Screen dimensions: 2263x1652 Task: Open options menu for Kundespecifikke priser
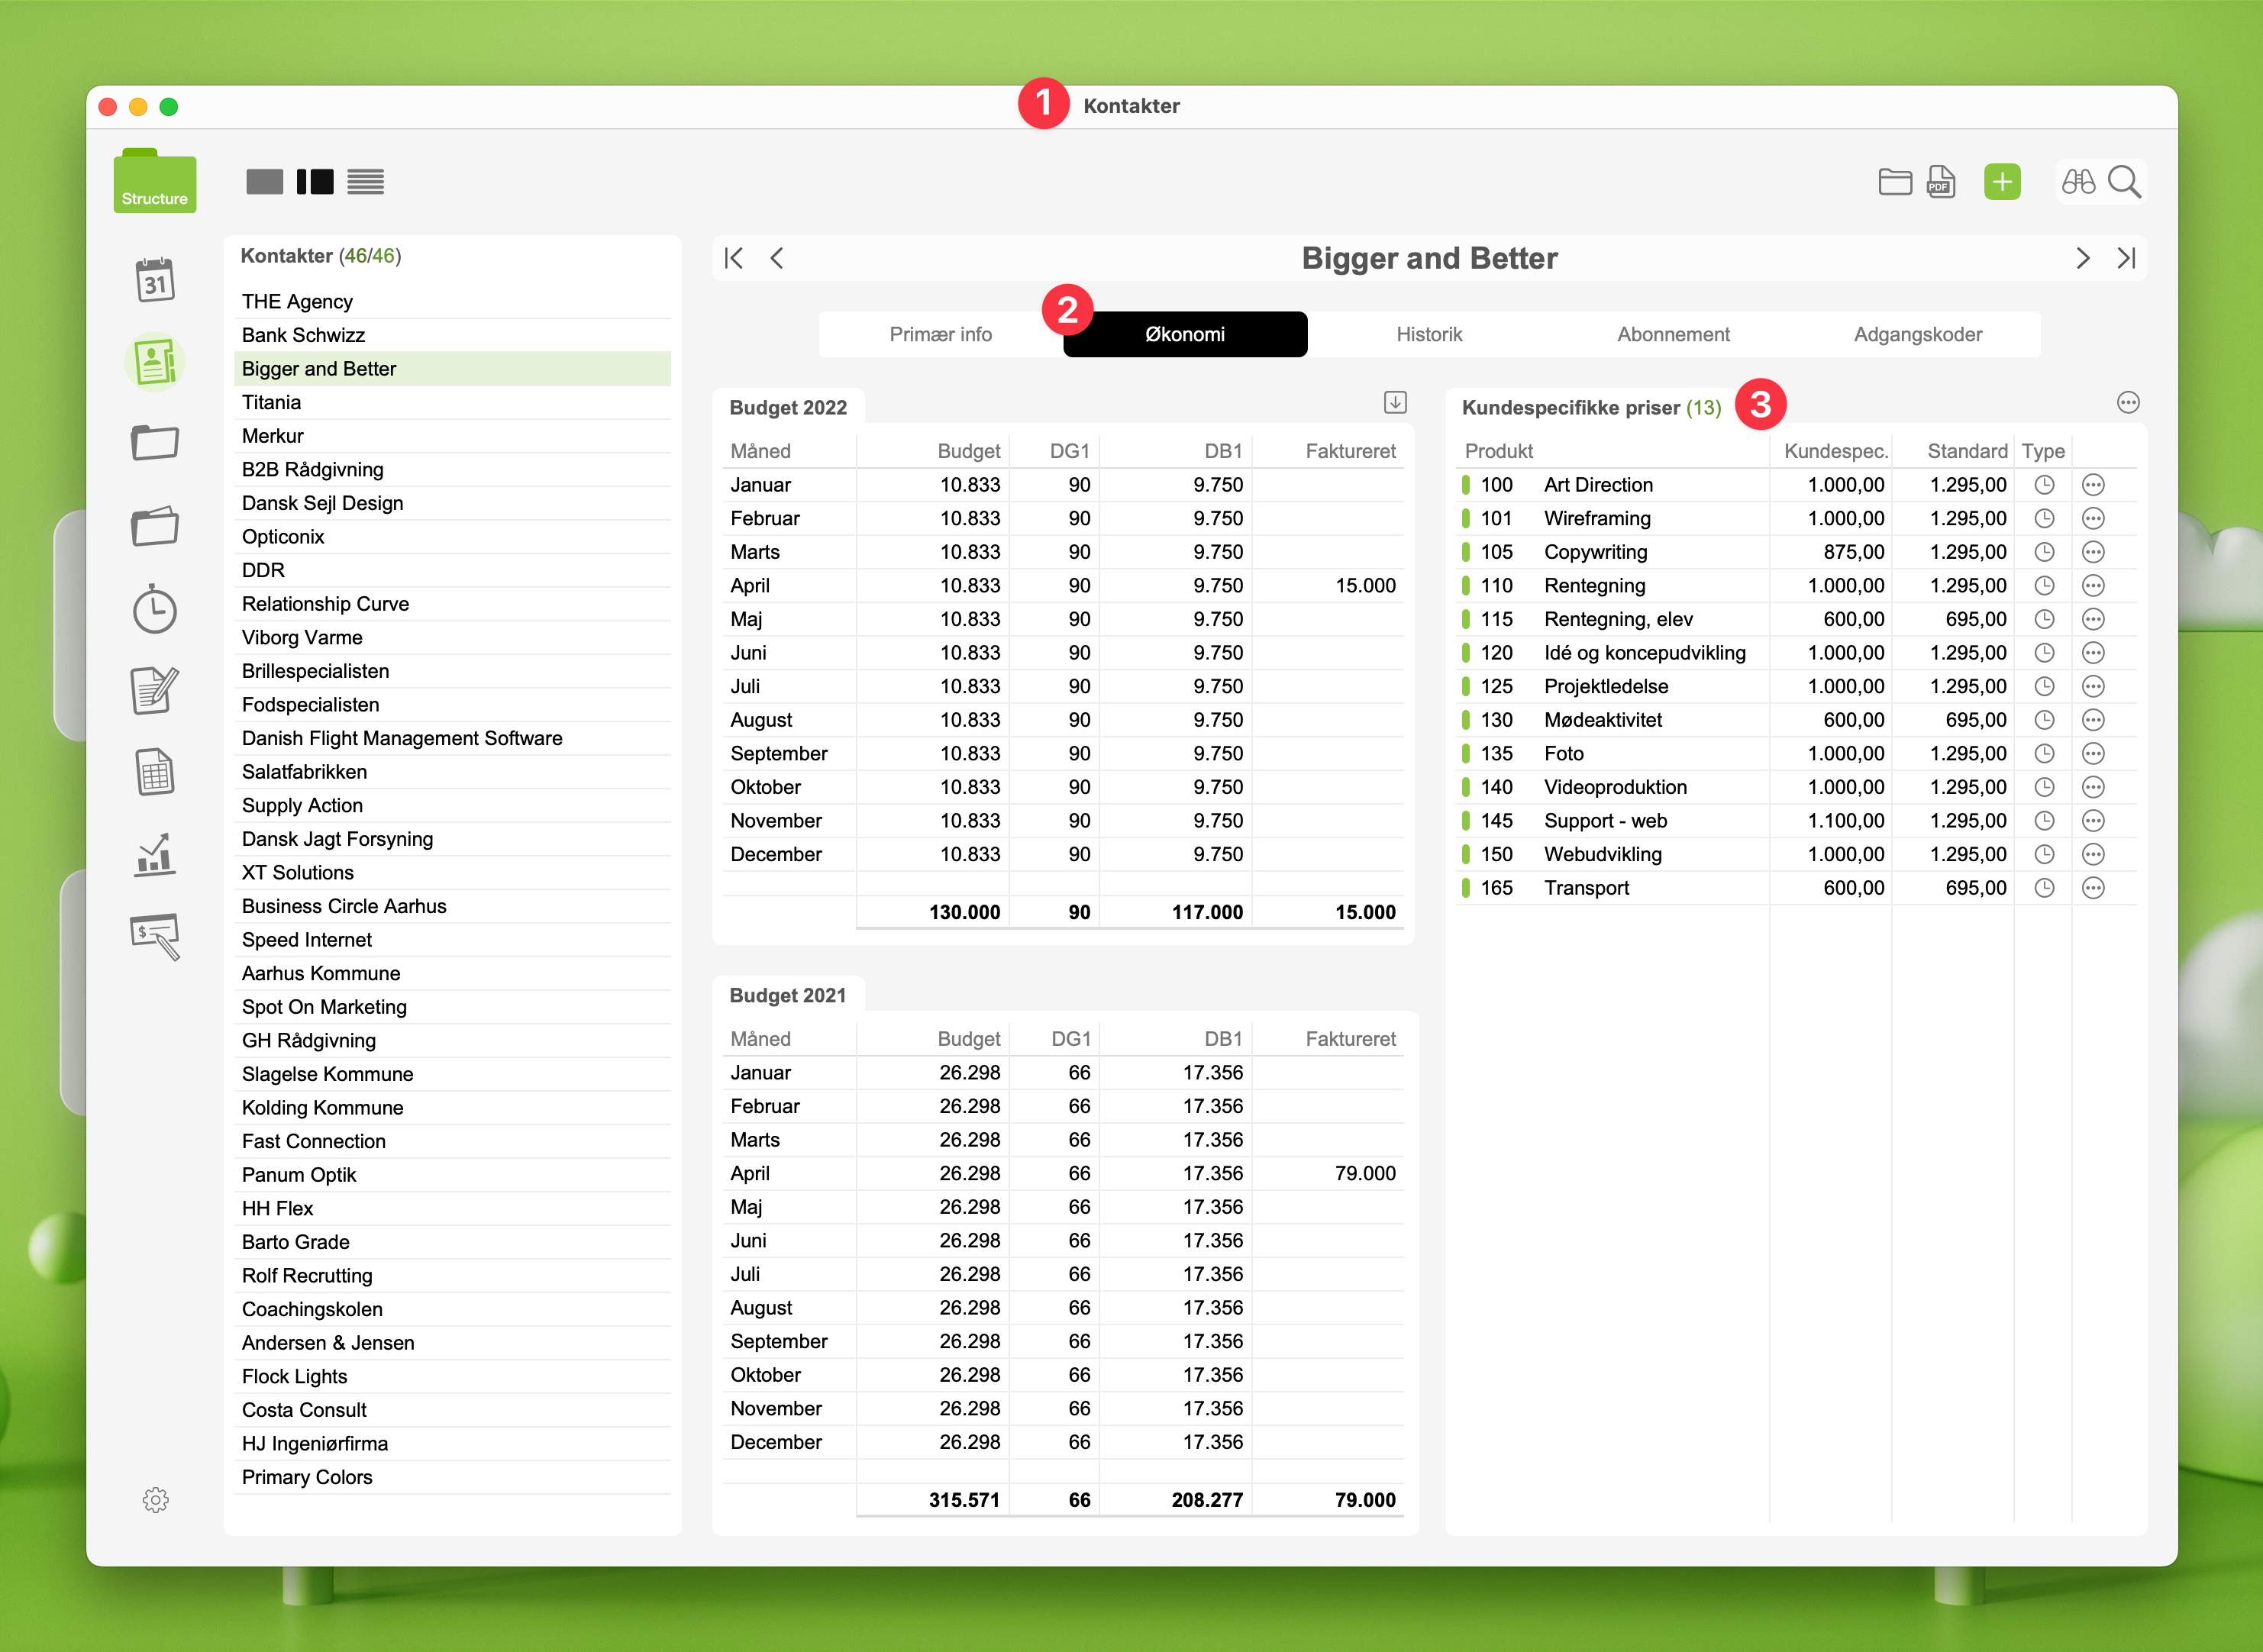(x=2128, y=403)
